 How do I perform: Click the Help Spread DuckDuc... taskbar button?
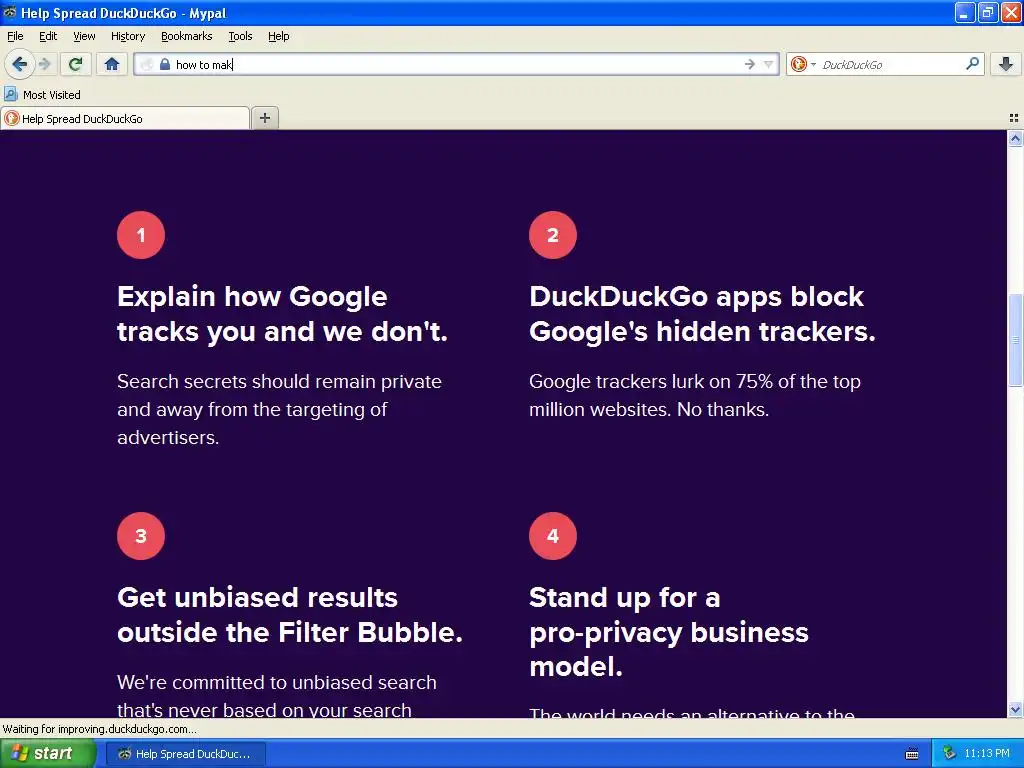pos(185,754)
